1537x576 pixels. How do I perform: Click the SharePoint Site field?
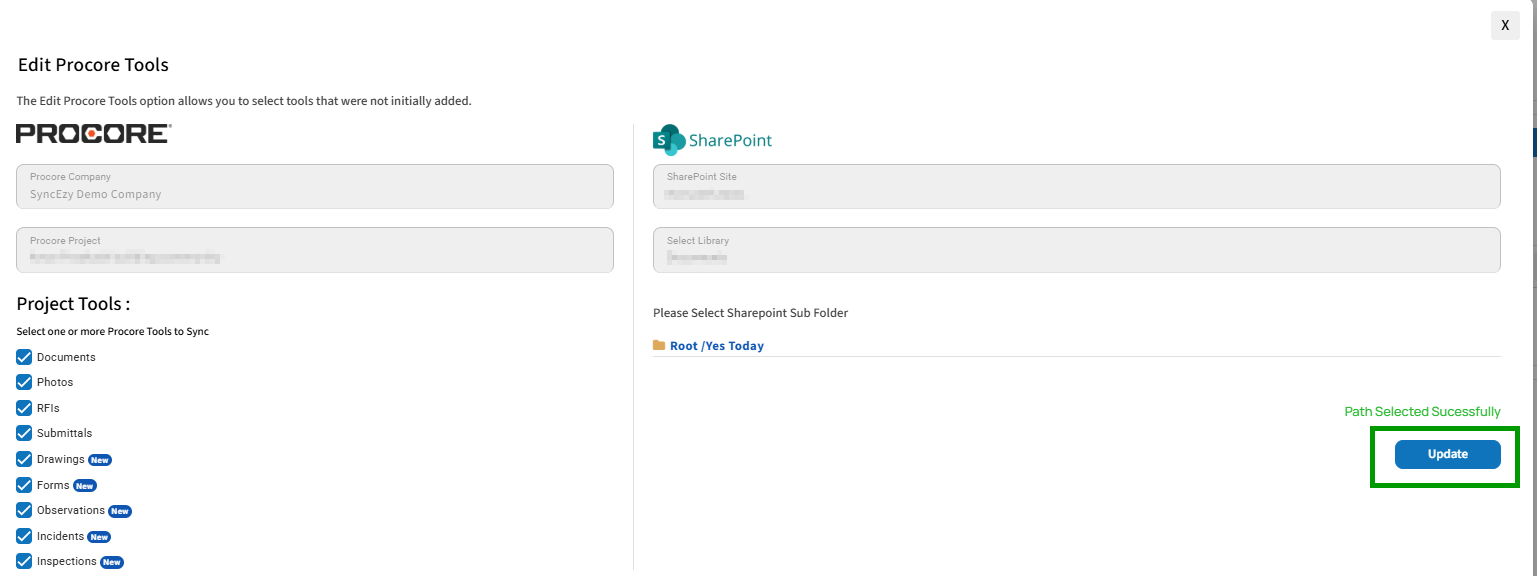[x=1077, y=186]
